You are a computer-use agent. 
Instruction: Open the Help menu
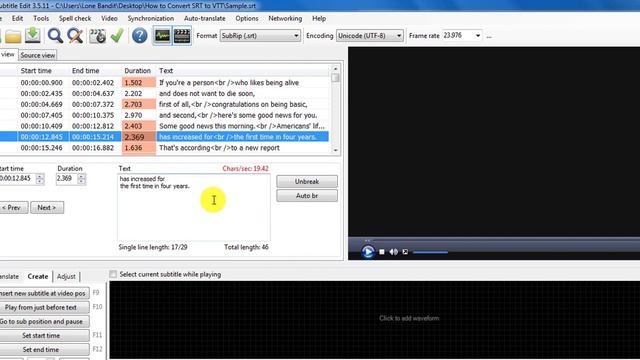pyautogui.click(x=319, y=18)
